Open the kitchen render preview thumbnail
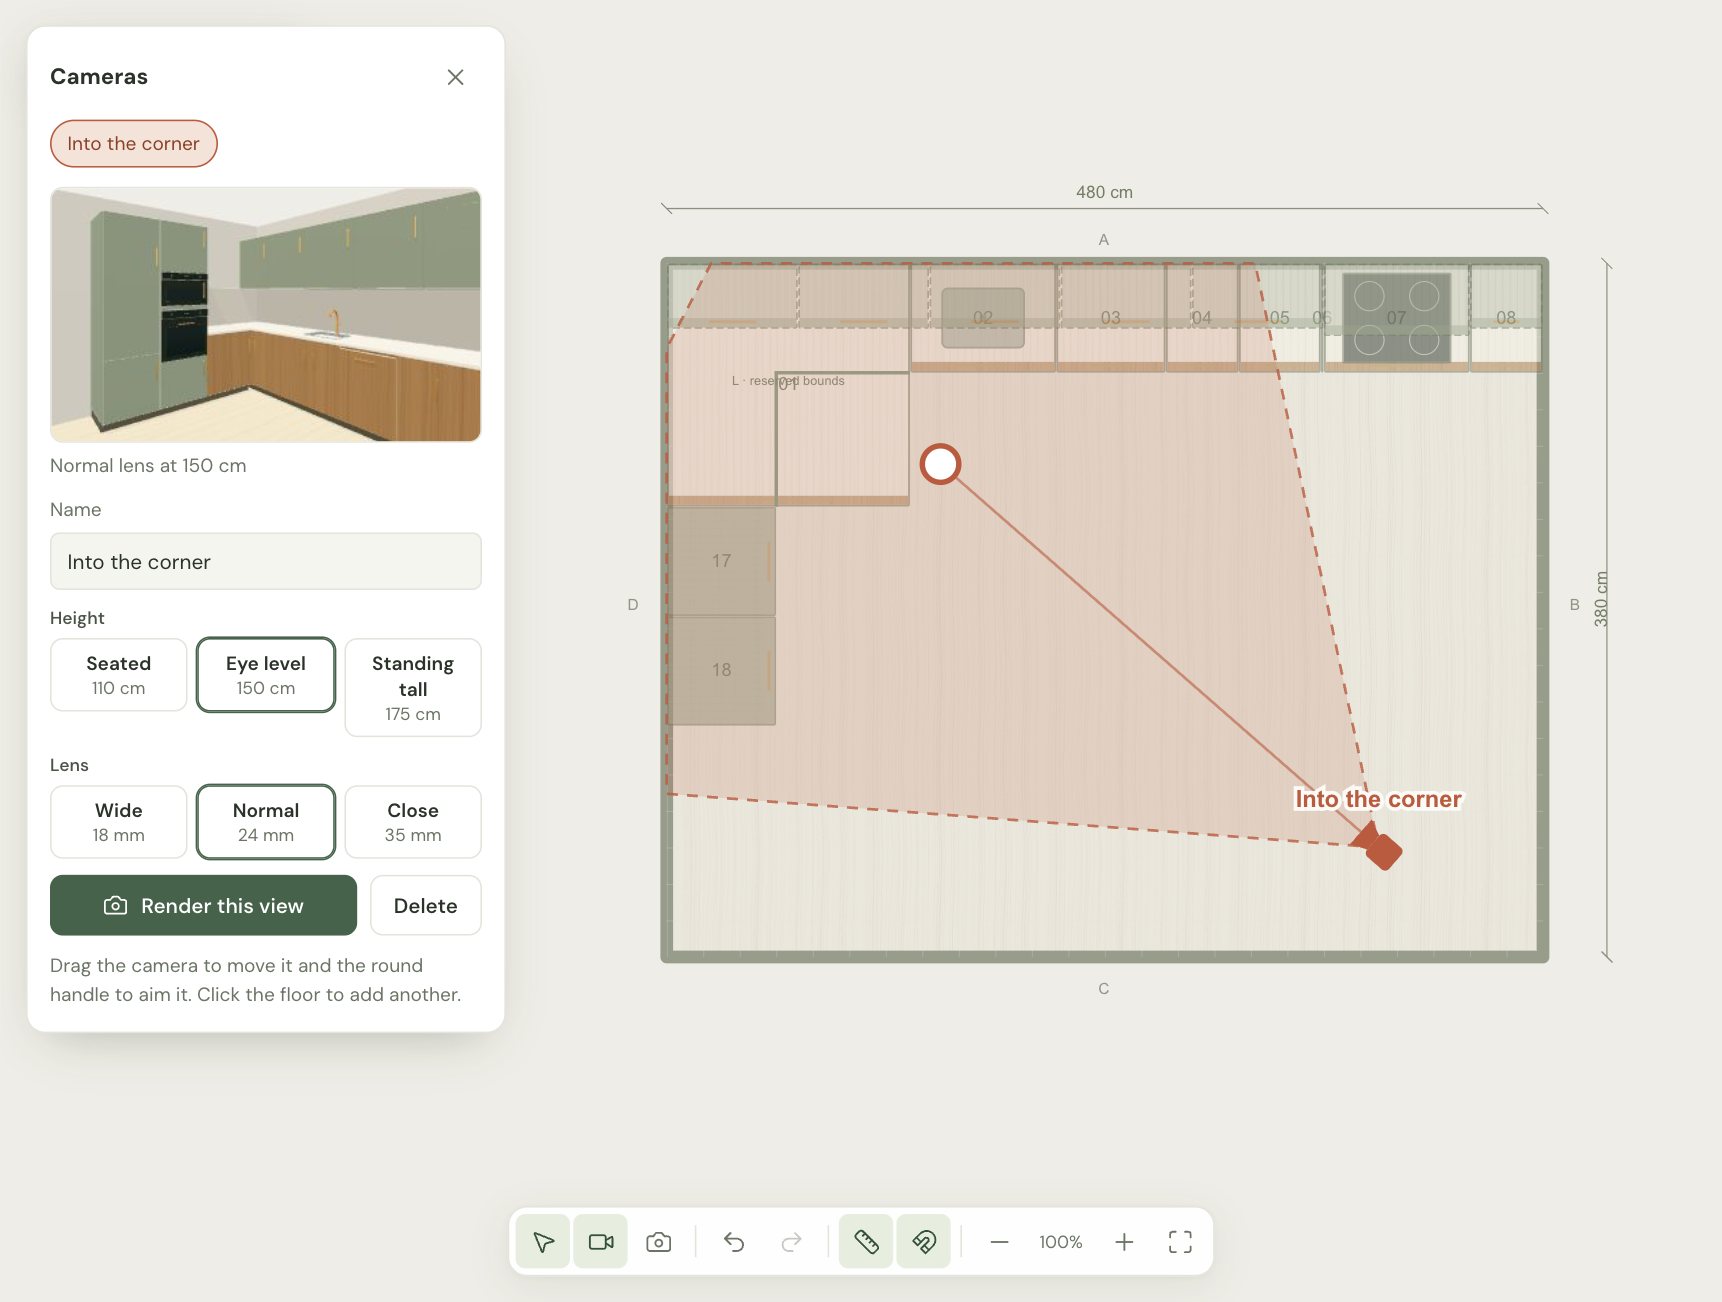 click(266, 315)
